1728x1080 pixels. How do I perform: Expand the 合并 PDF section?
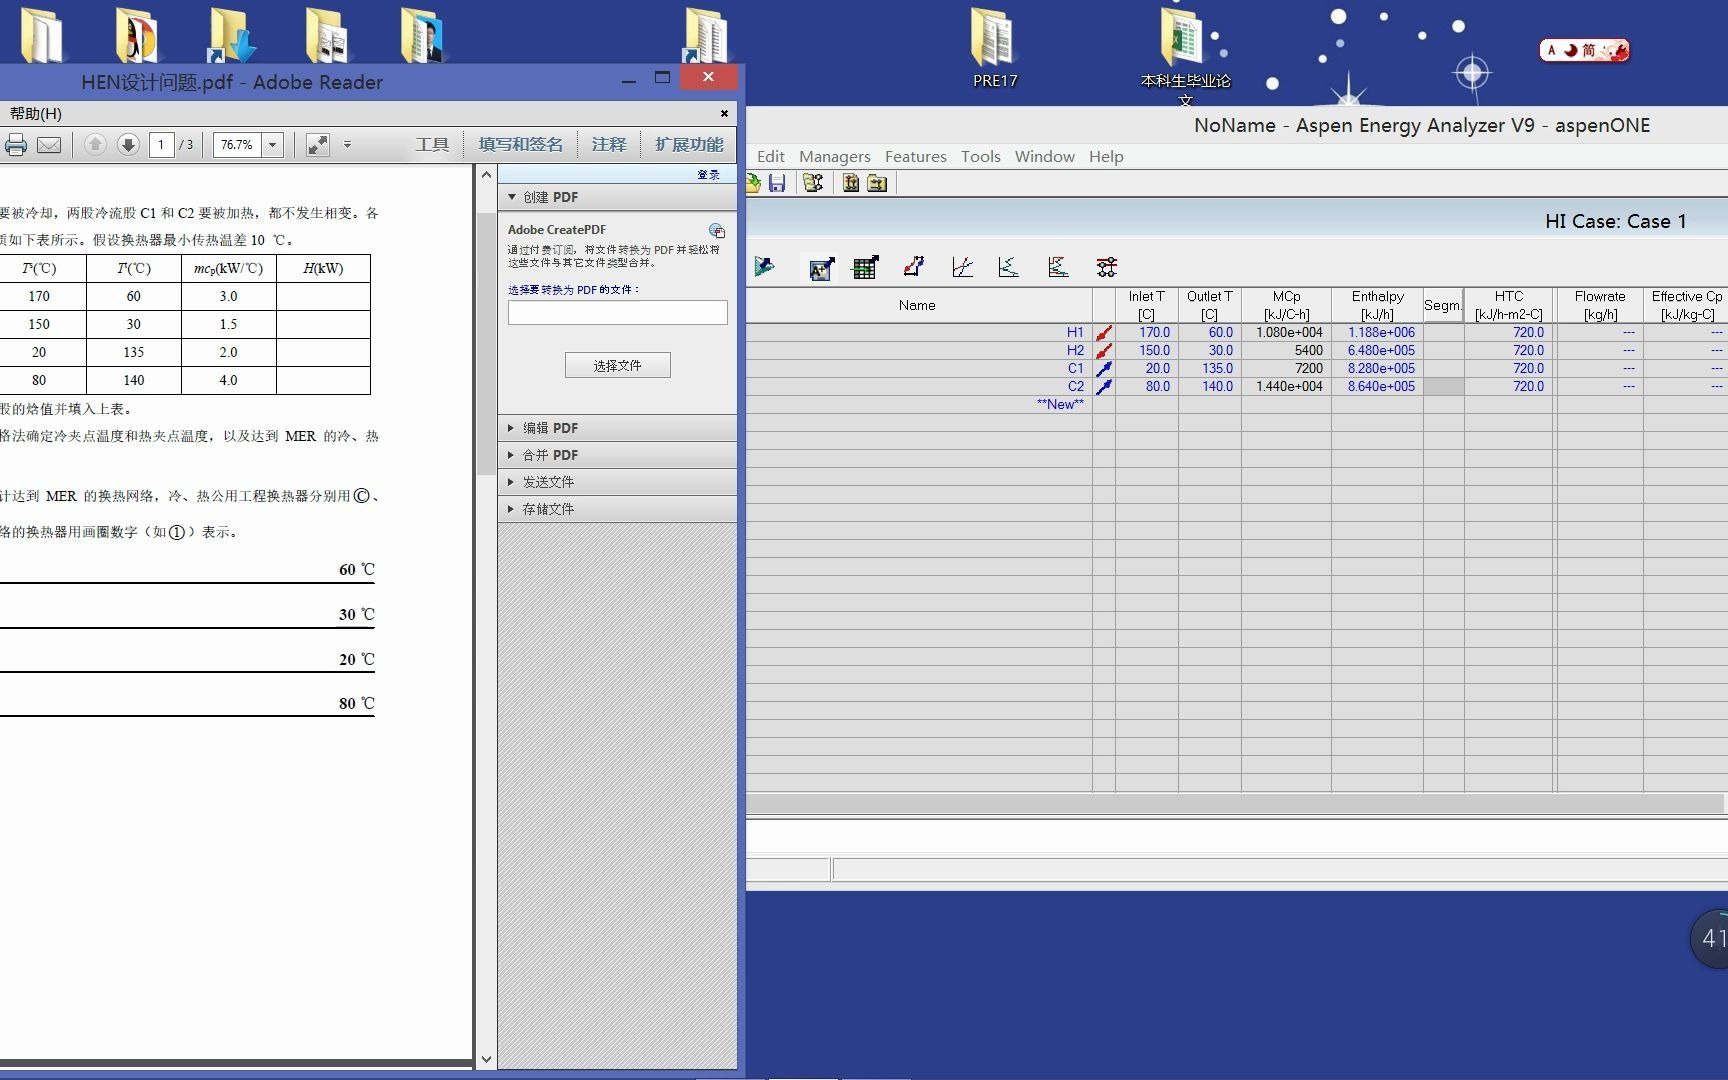[617, 455]
